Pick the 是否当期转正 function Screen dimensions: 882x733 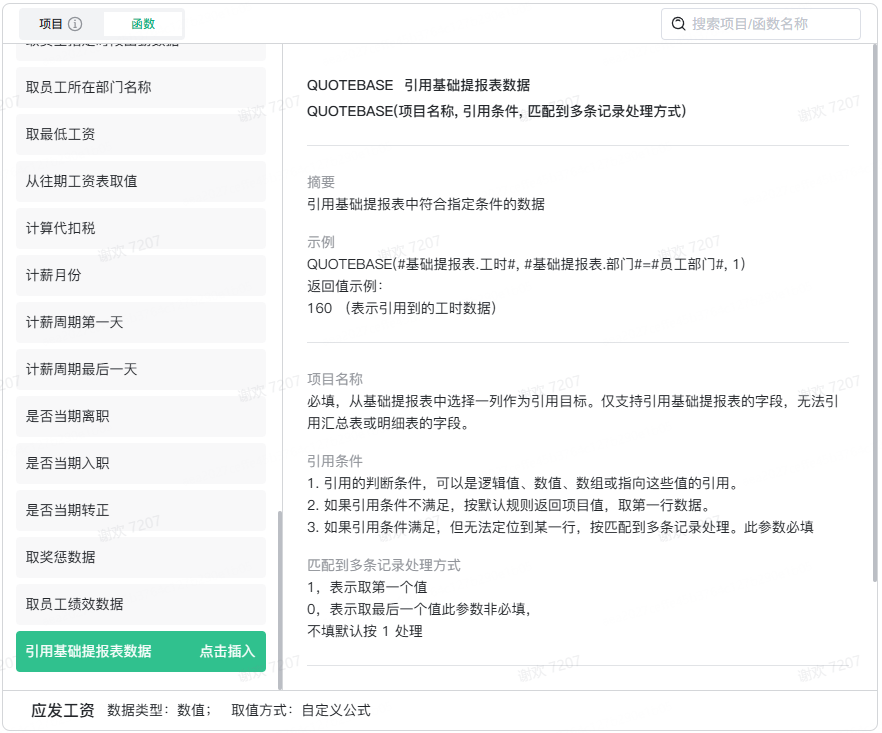[140, 510]
